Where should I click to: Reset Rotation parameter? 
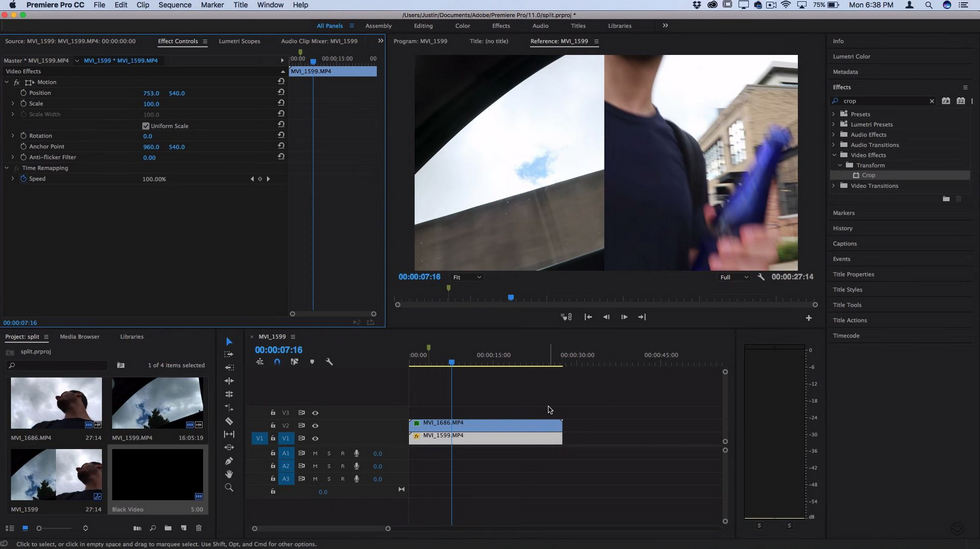281,135
